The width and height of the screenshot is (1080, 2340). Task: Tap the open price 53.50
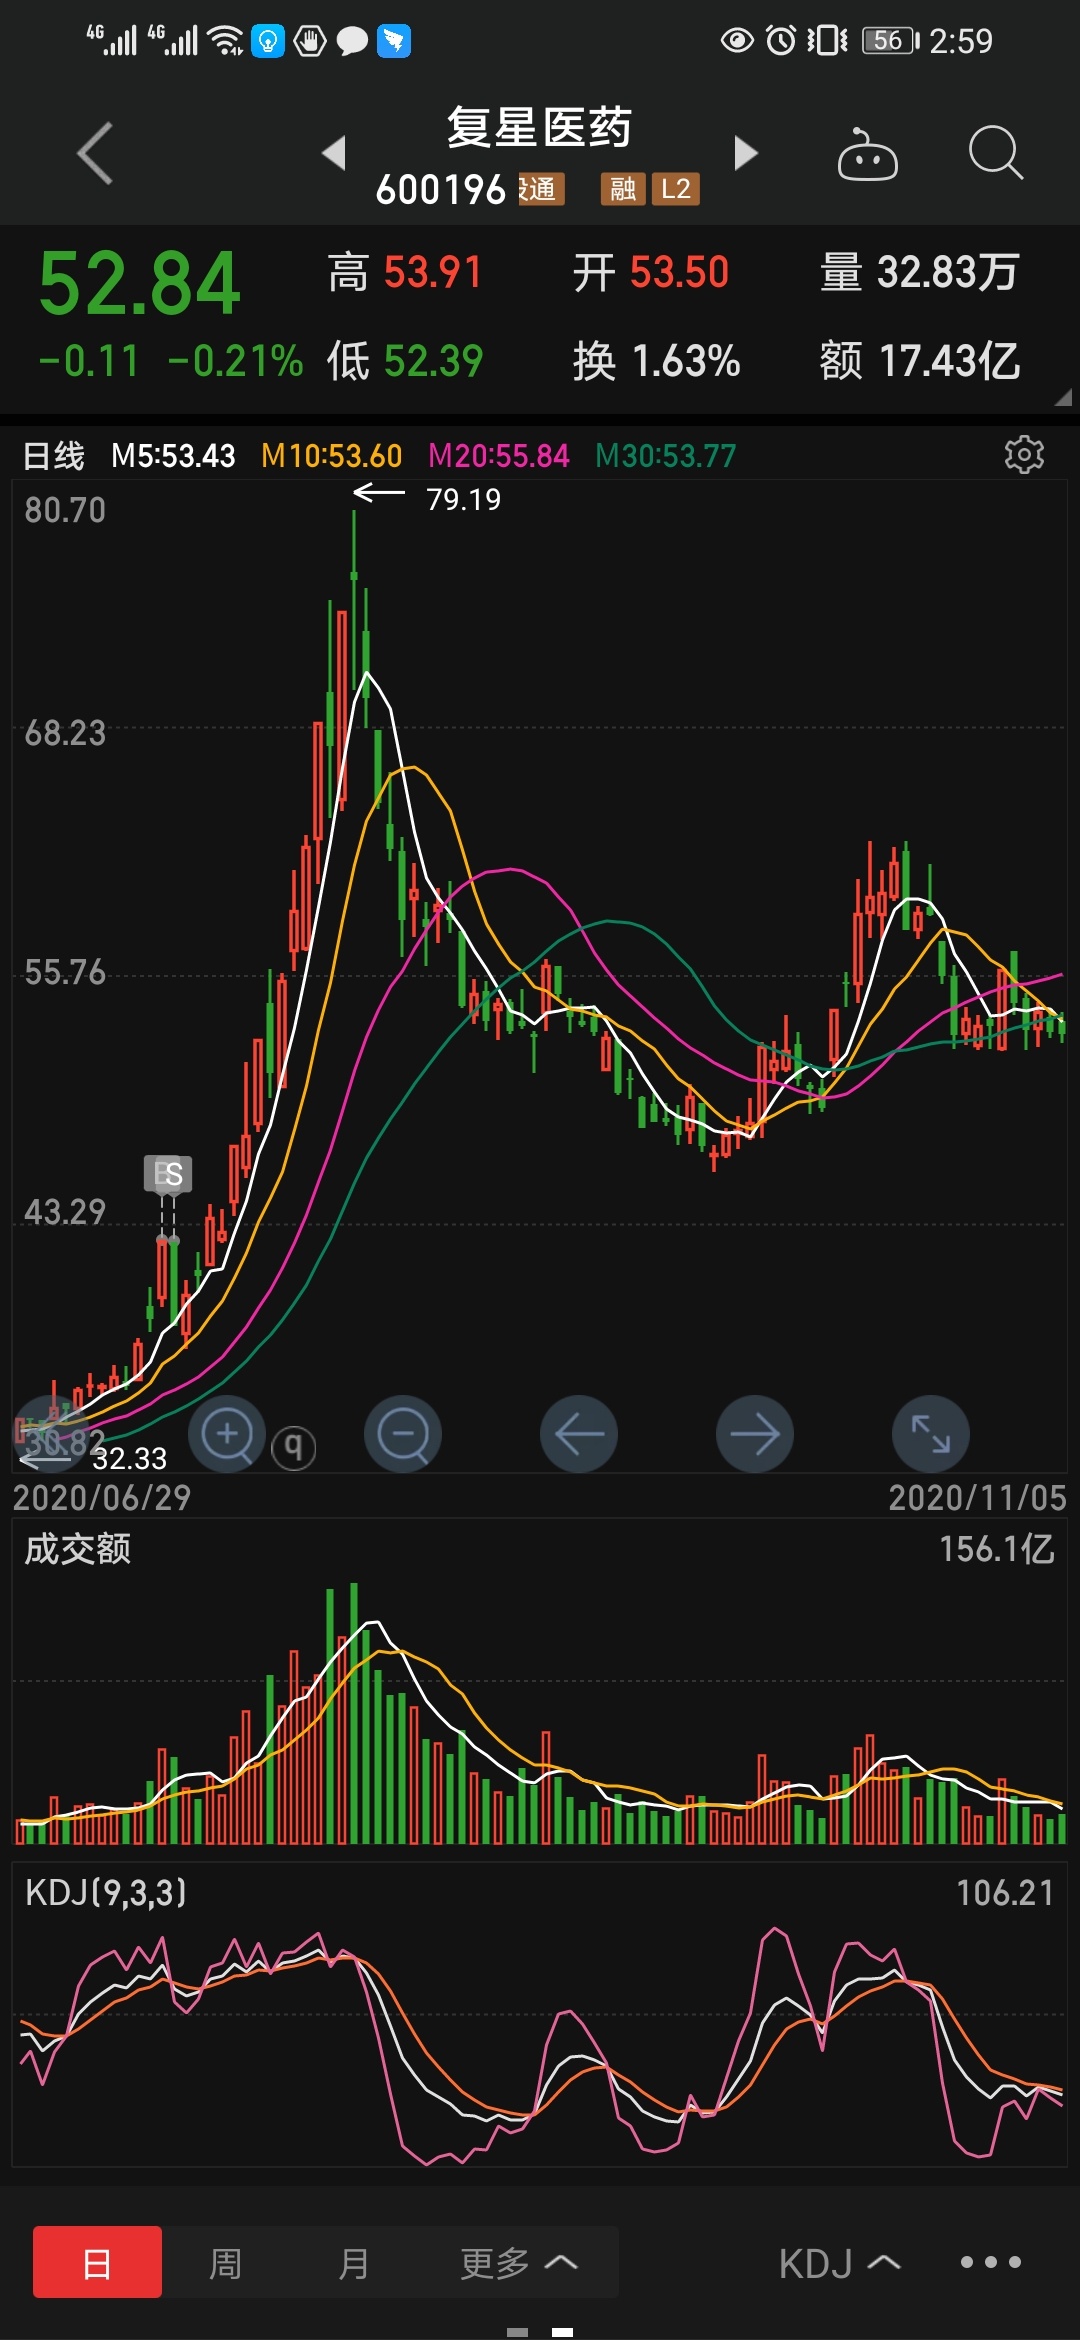pyautogui.click(x=679, y=272)
